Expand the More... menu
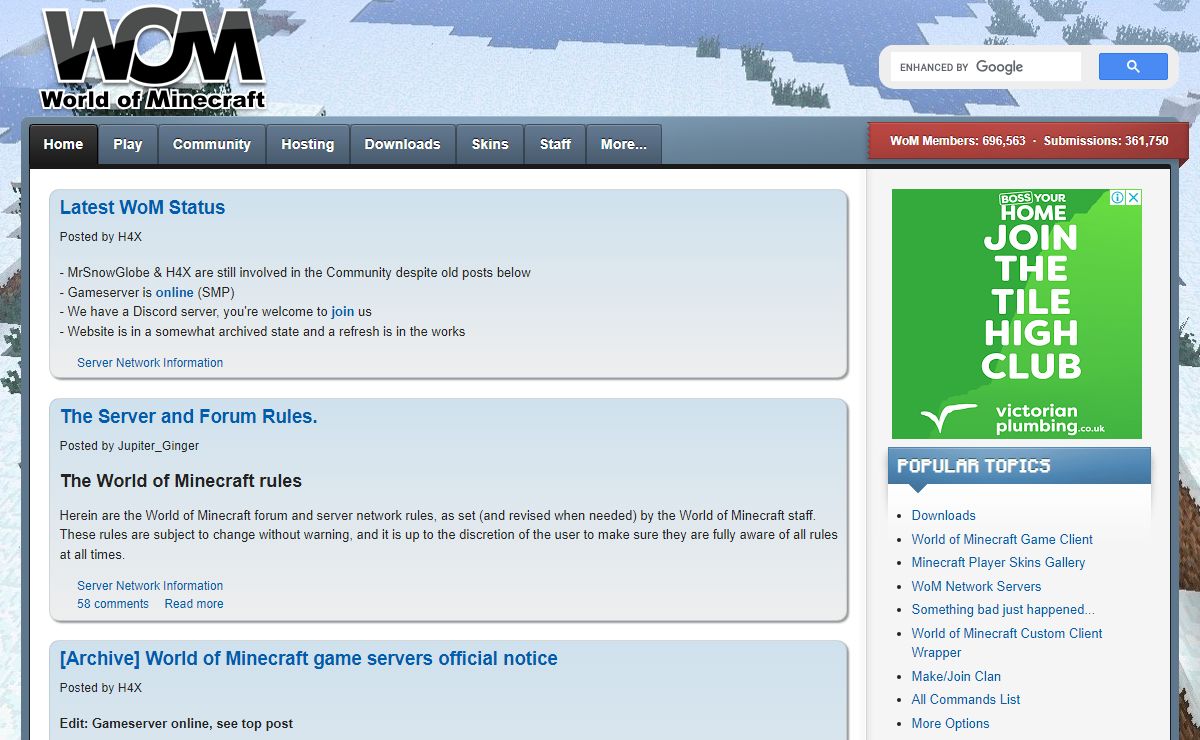 tap(623, 144)
